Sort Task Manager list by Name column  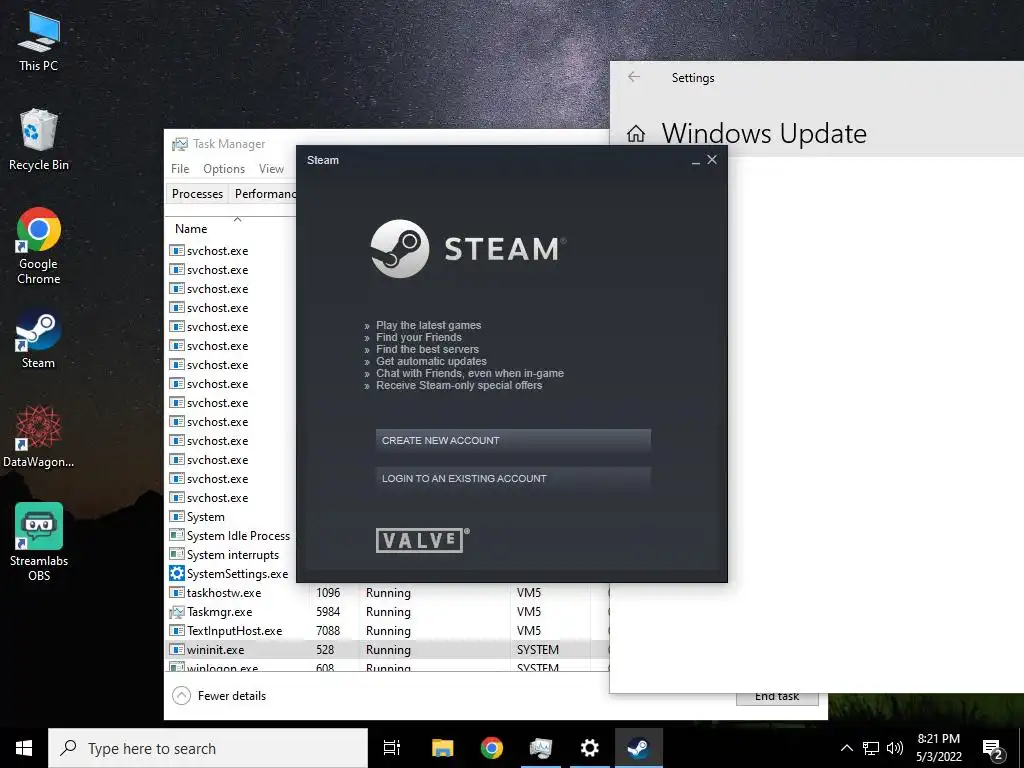pos(191,229)
